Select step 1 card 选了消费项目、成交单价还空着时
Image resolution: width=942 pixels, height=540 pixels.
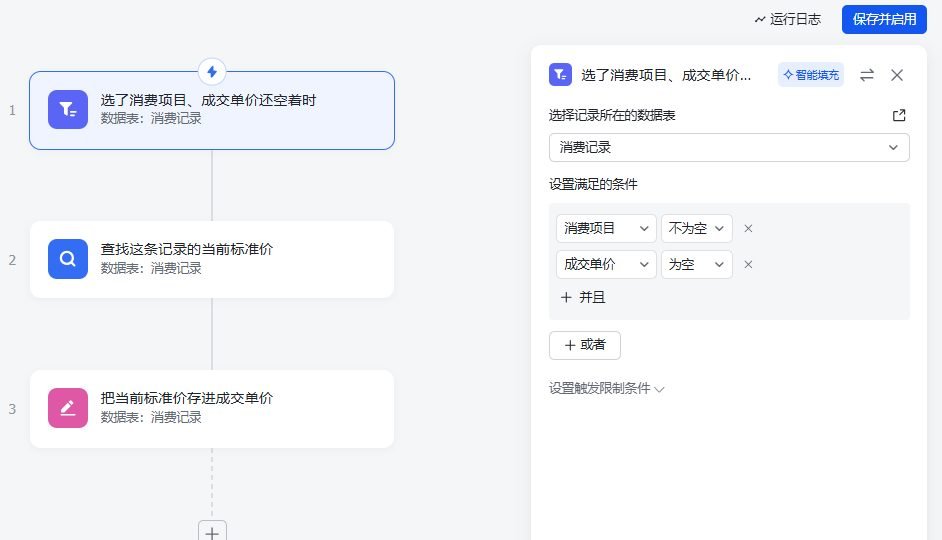(x=212, y=111)
